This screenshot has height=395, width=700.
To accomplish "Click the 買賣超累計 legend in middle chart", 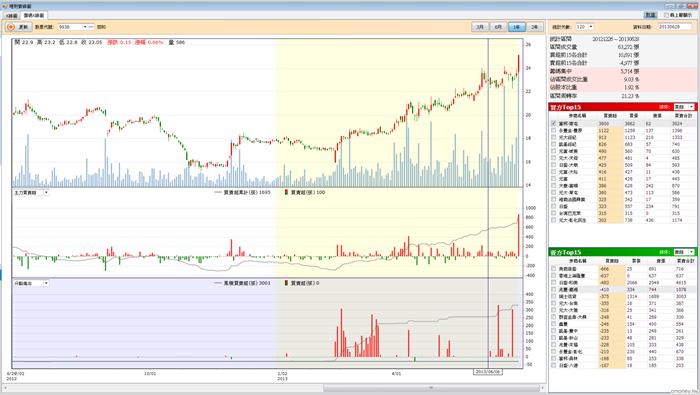I will click(x=242, y=193).
